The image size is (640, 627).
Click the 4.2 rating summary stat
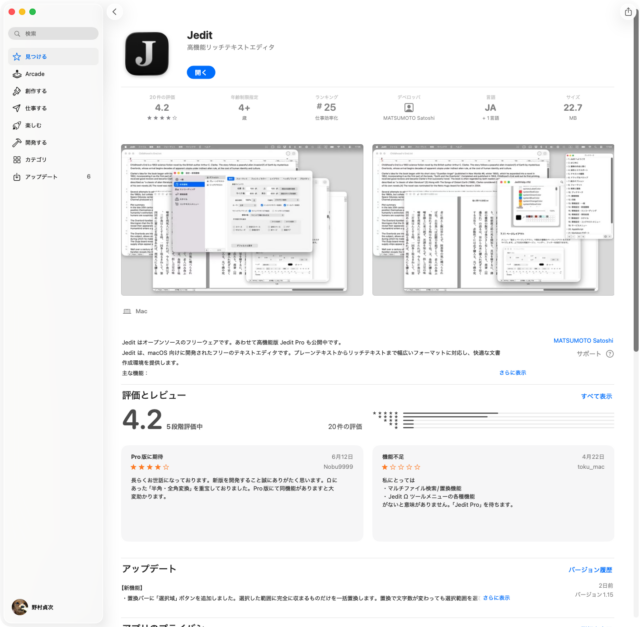tap(162, 108)
